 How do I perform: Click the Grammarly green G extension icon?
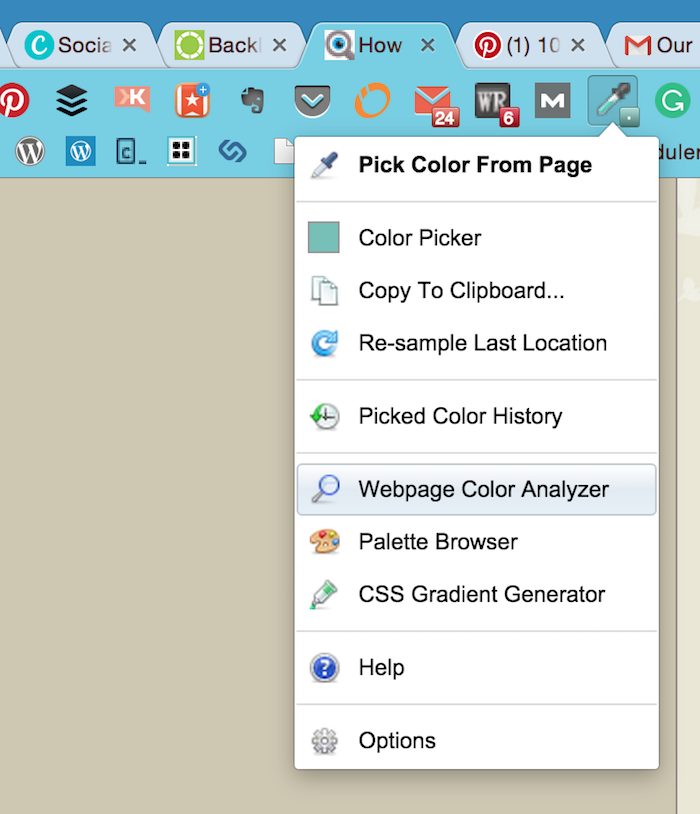pyautogui.click(x=672, y=100)
